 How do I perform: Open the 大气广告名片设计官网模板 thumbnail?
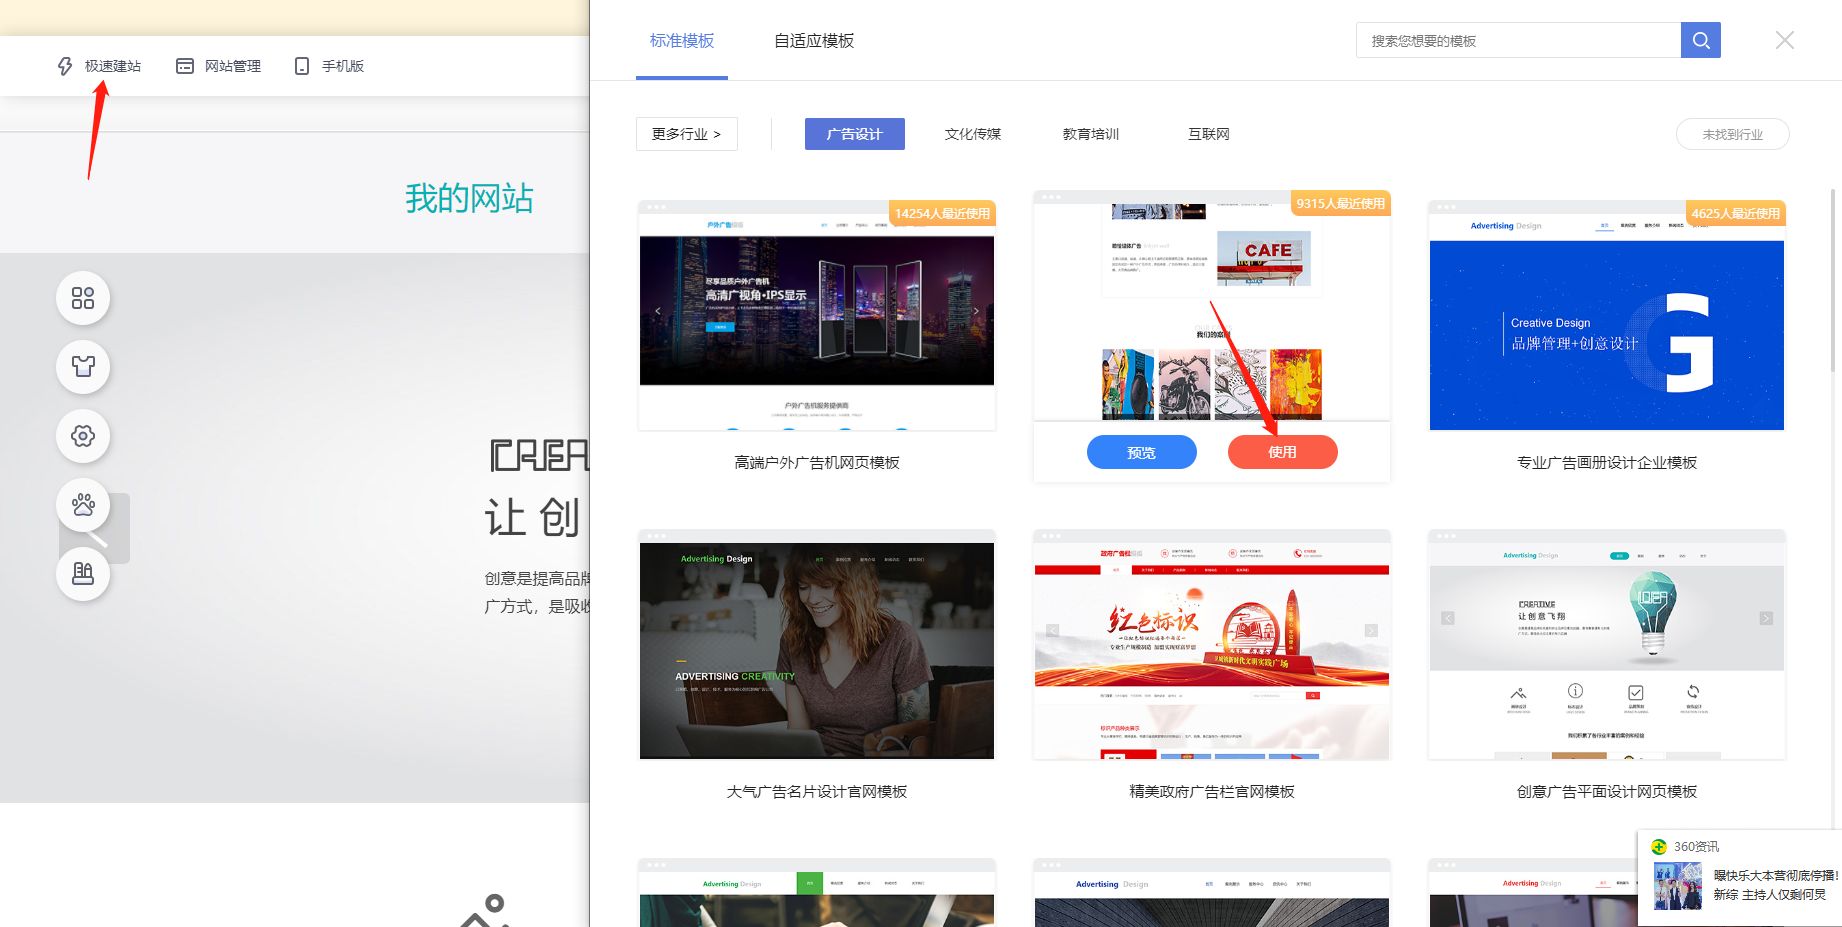tap(817, 645)
